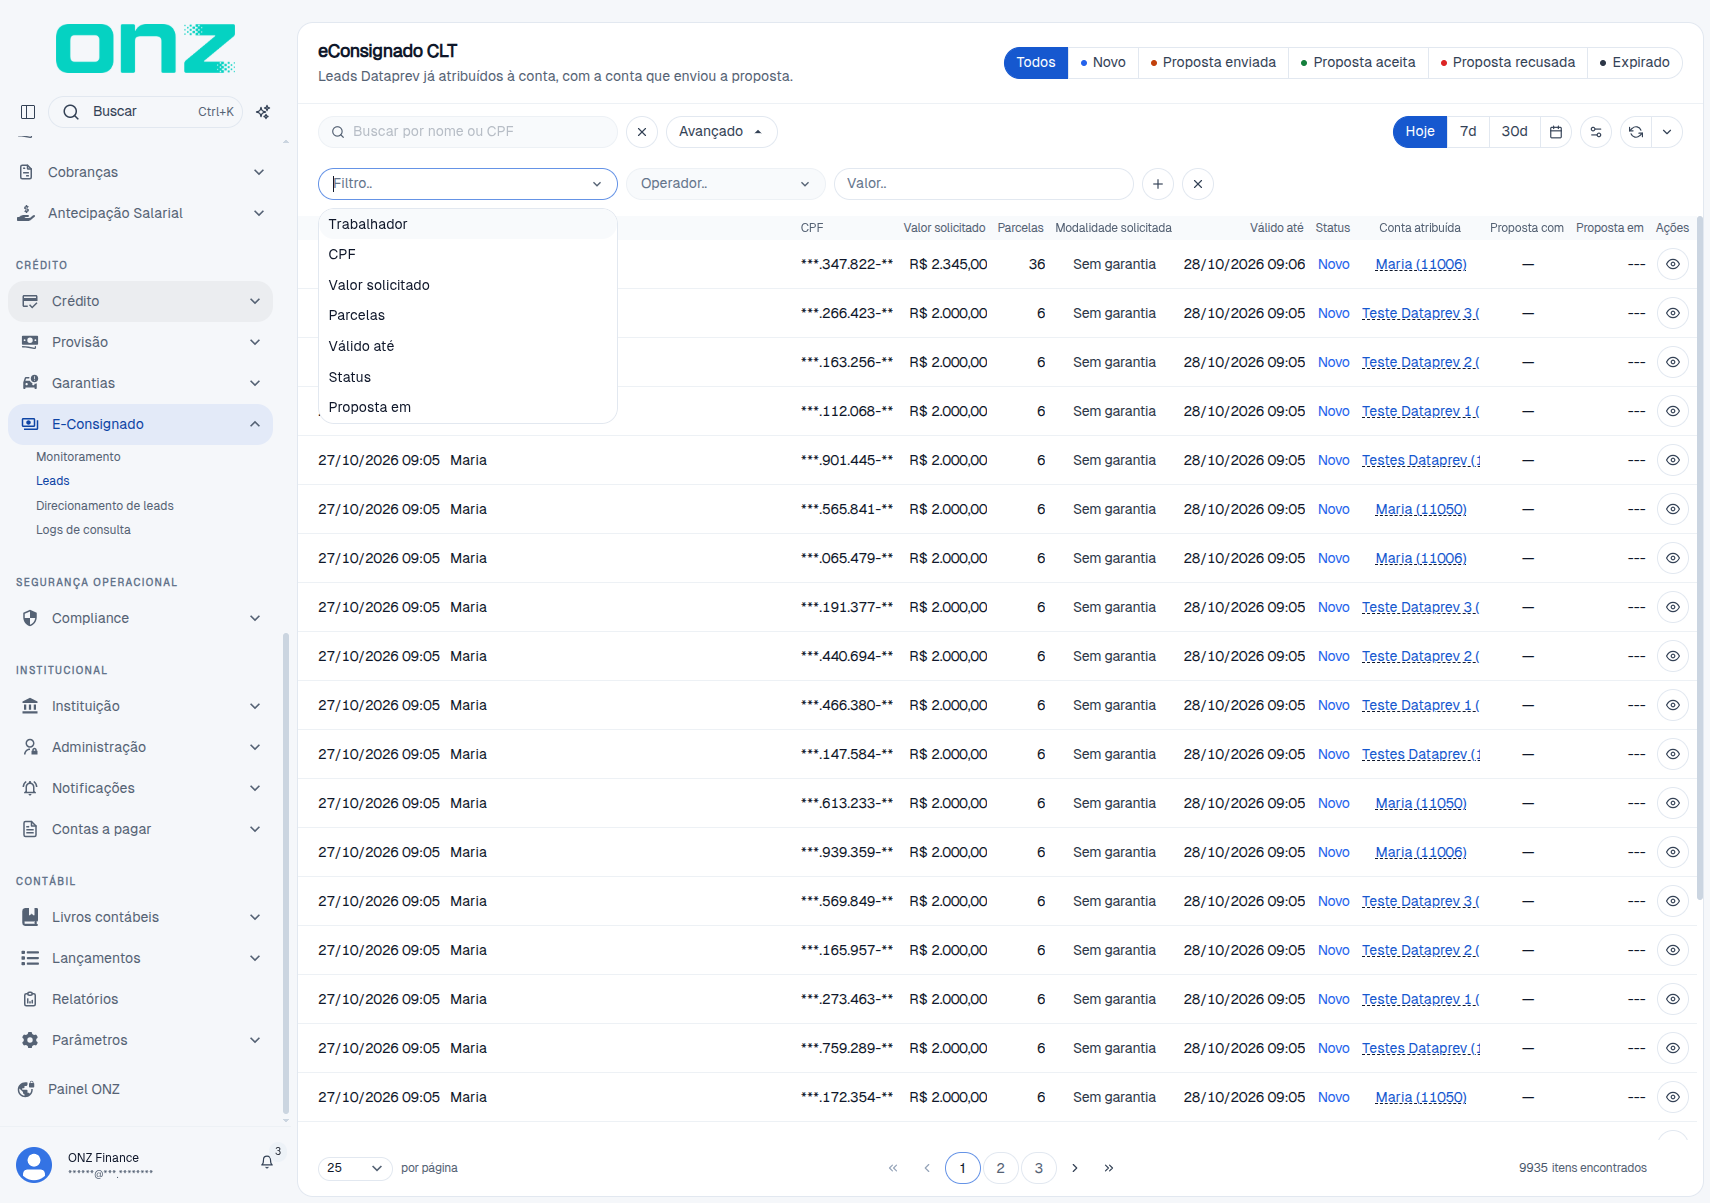This screenshot has width=1710, height=1203.
Task: Clear the name or CPF search
Action: (642, 132)
